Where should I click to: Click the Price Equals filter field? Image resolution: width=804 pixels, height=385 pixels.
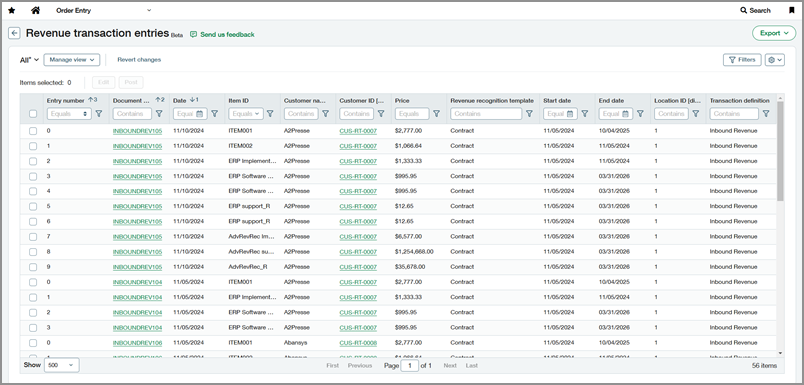coord(412,114)
